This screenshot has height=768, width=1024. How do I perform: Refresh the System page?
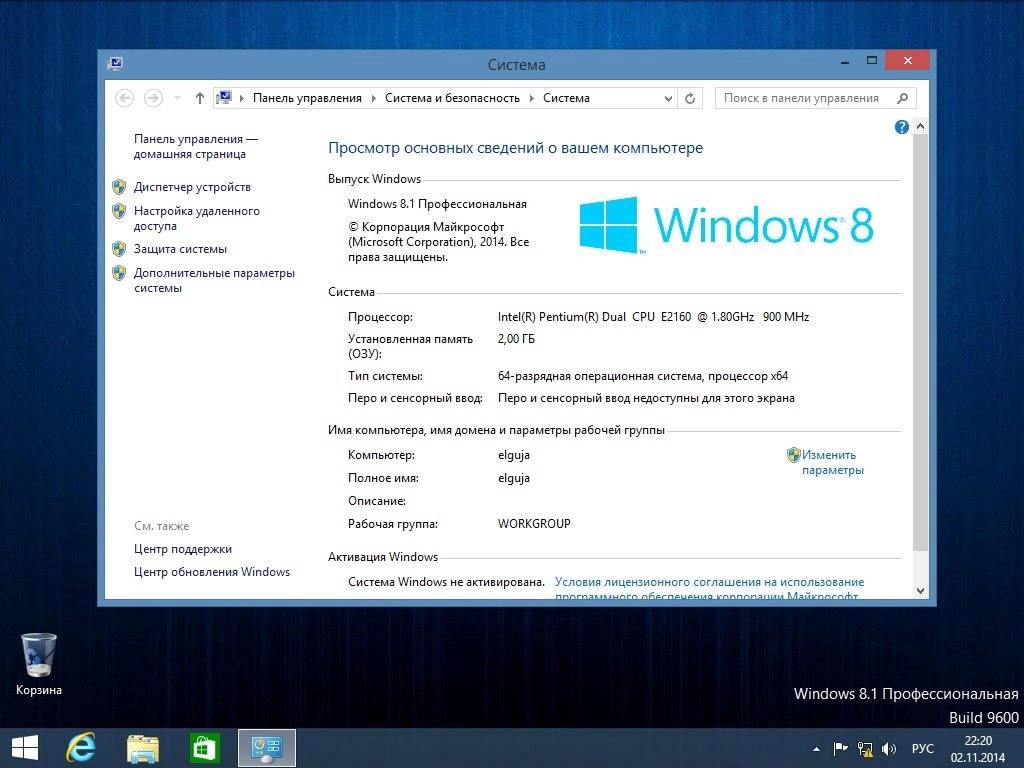(690, 99)
